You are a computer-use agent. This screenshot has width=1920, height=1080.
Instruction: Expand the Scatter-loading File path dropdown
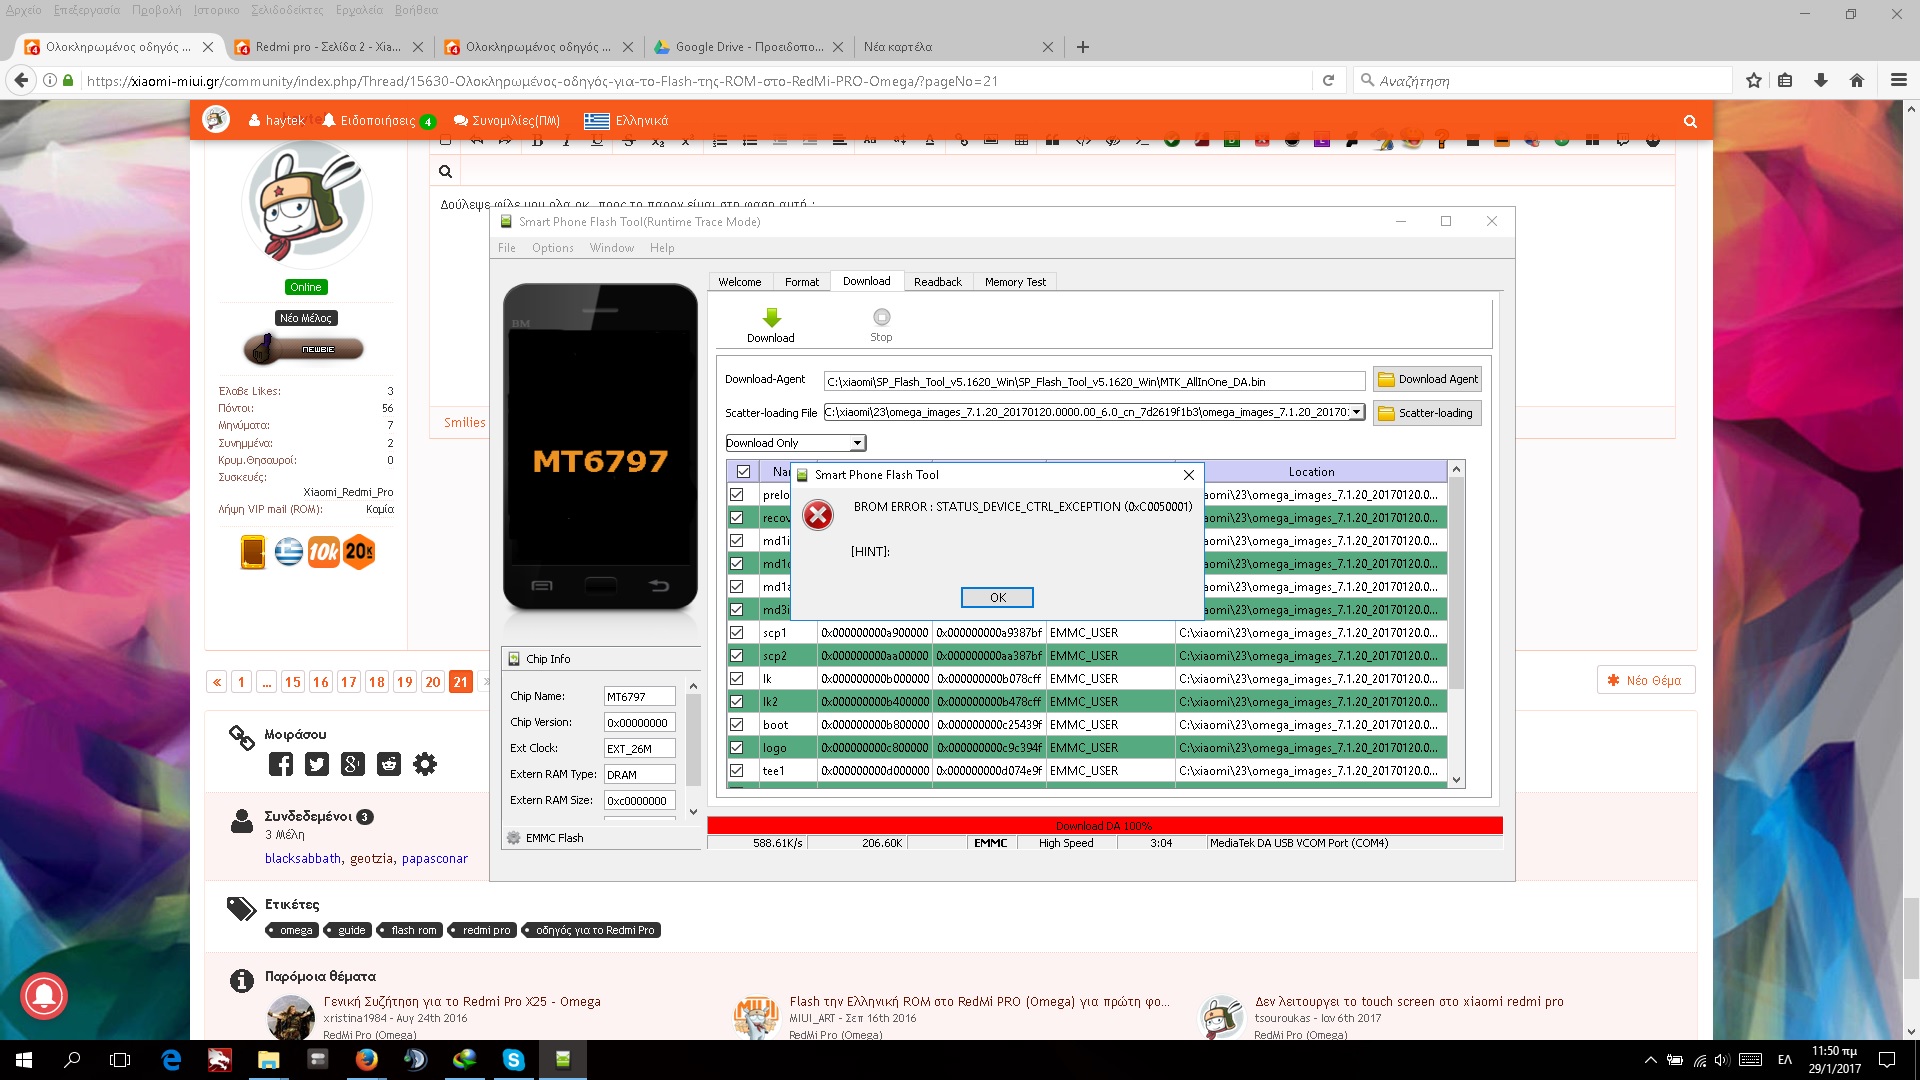point(1357,412)
